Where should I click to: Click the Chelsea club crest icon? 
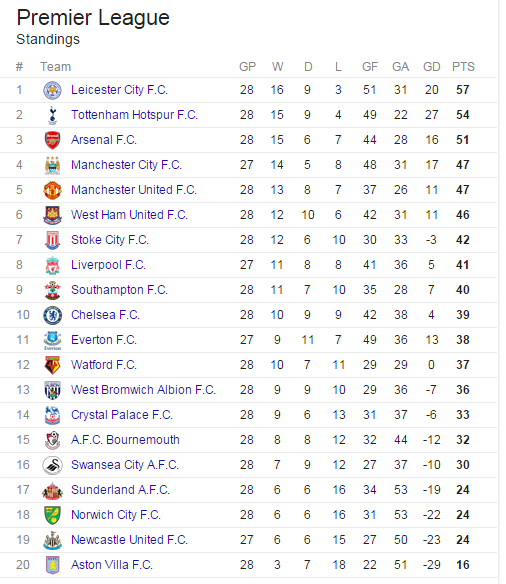pos(52,315)
